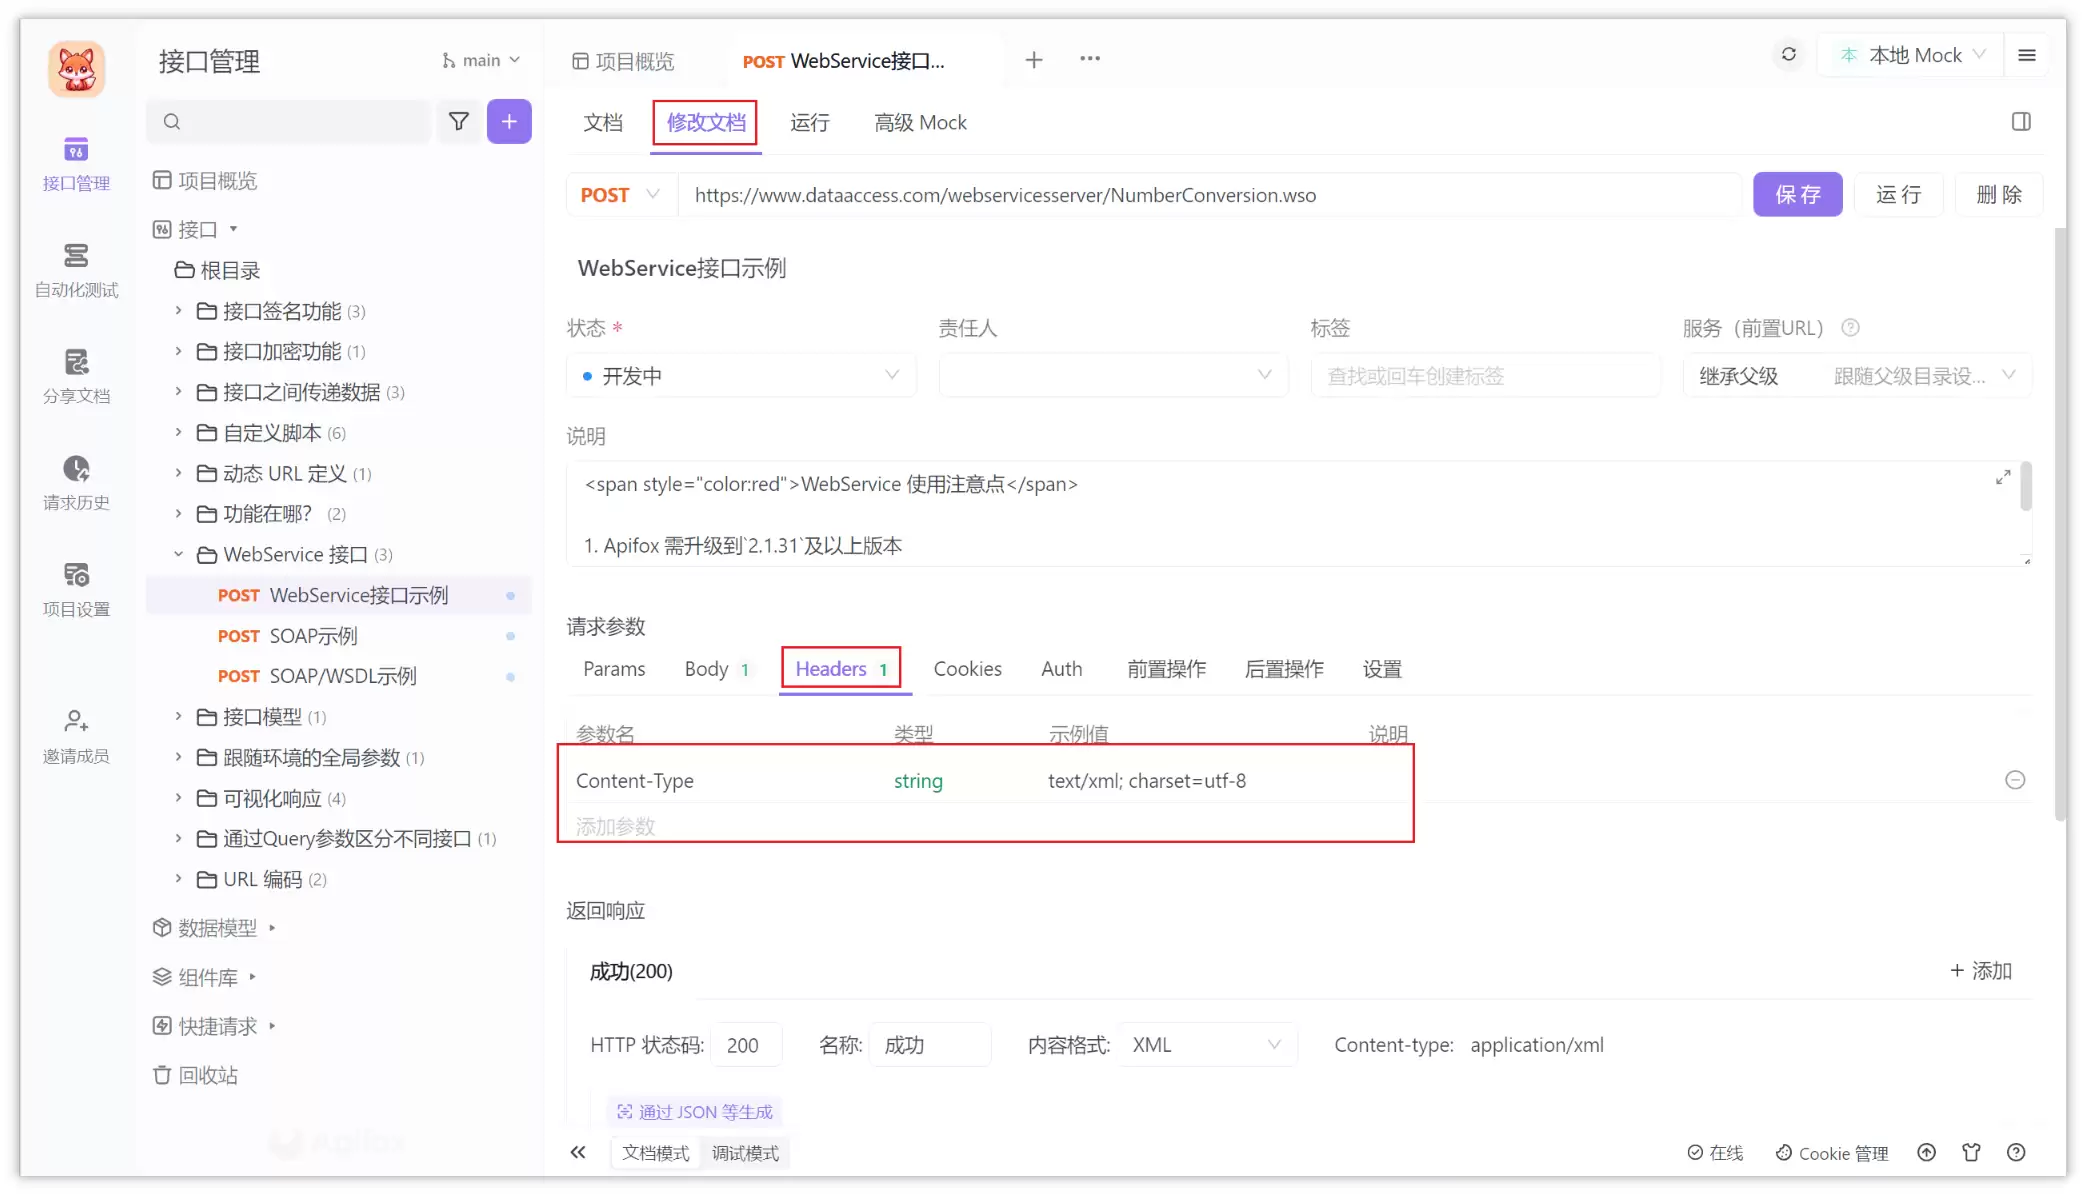Viewport: 2087px width, 1194px height.
Task: Select the Body request params tab
Action: coord(717,669)
